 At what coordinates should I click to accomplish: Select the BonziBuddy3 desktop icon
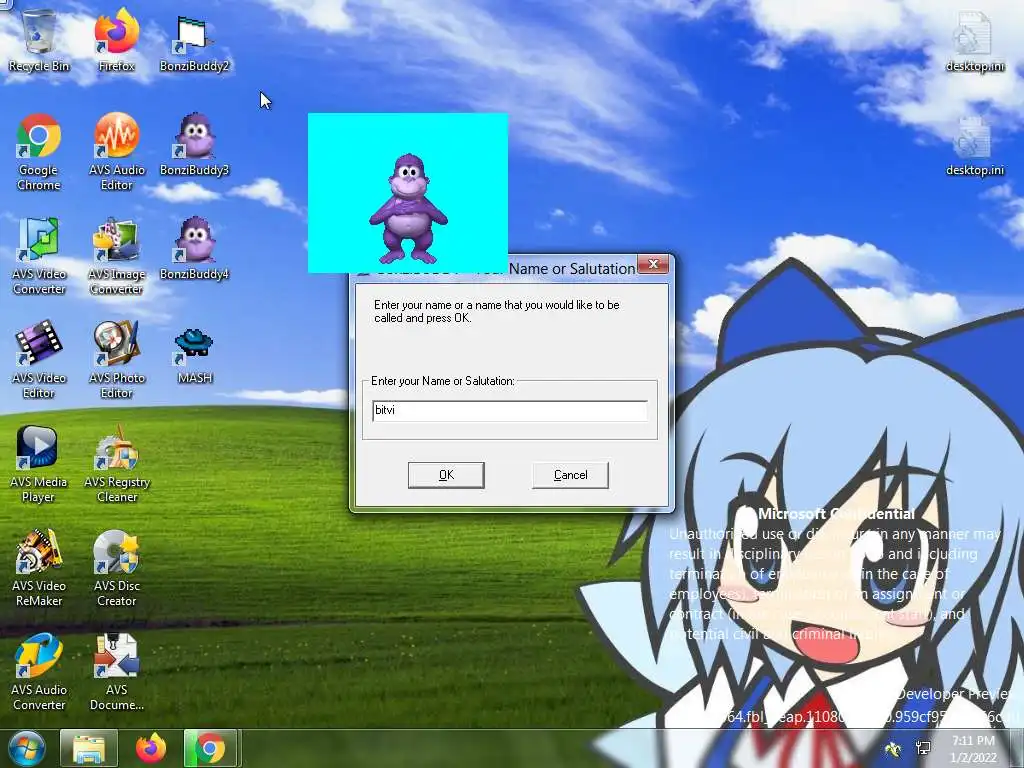click(x=195, y=145)
